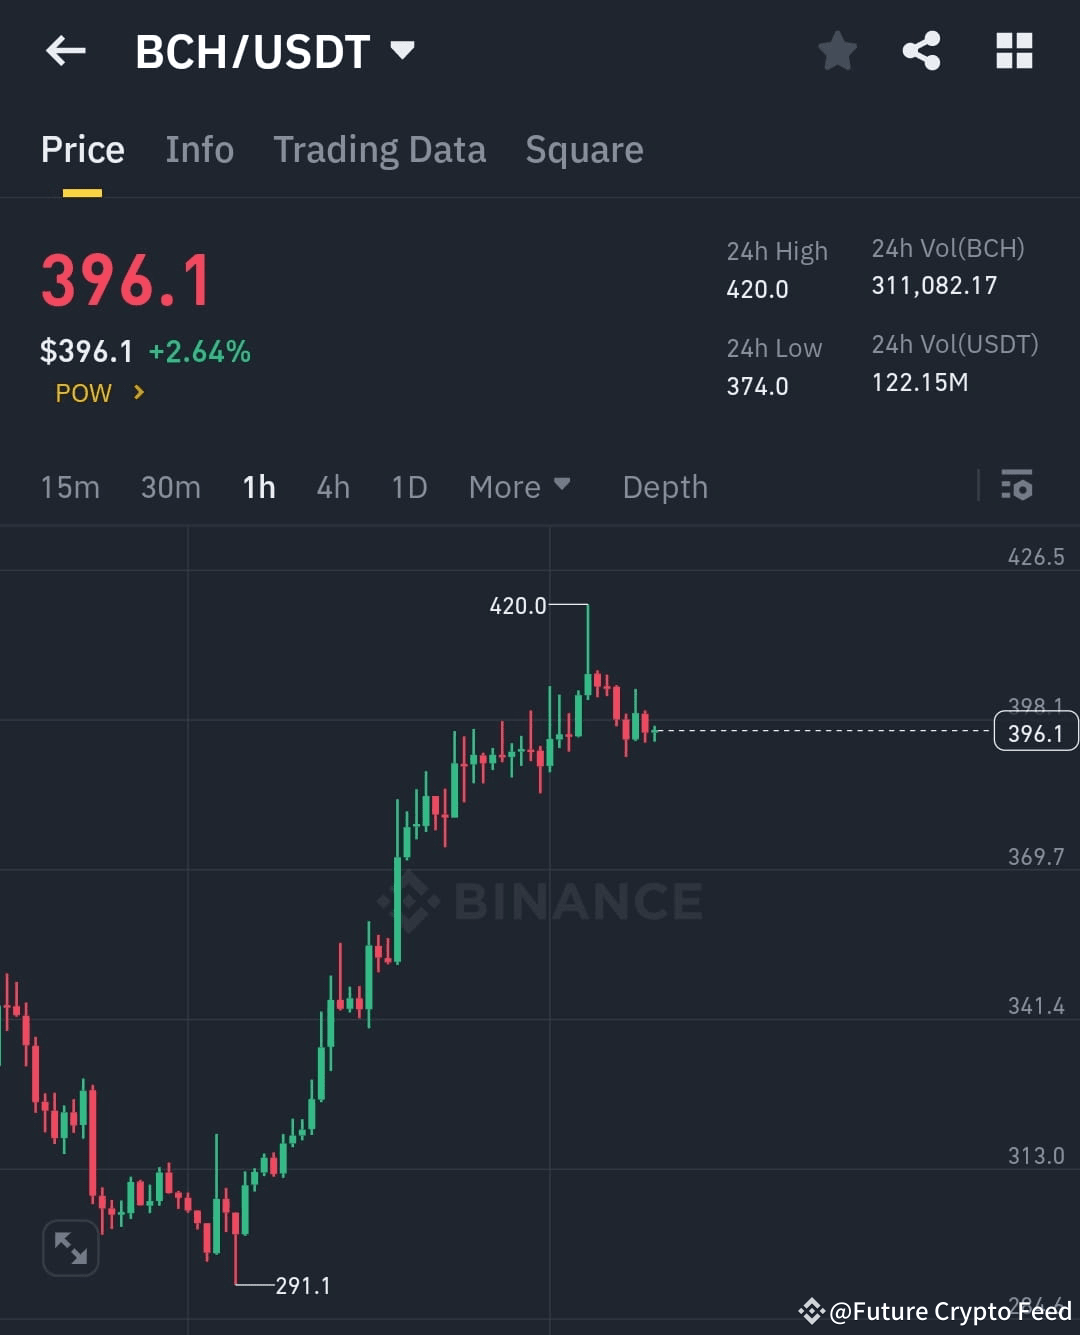Open the chart settings icon beside Depth

click(x=1018, y=487)
